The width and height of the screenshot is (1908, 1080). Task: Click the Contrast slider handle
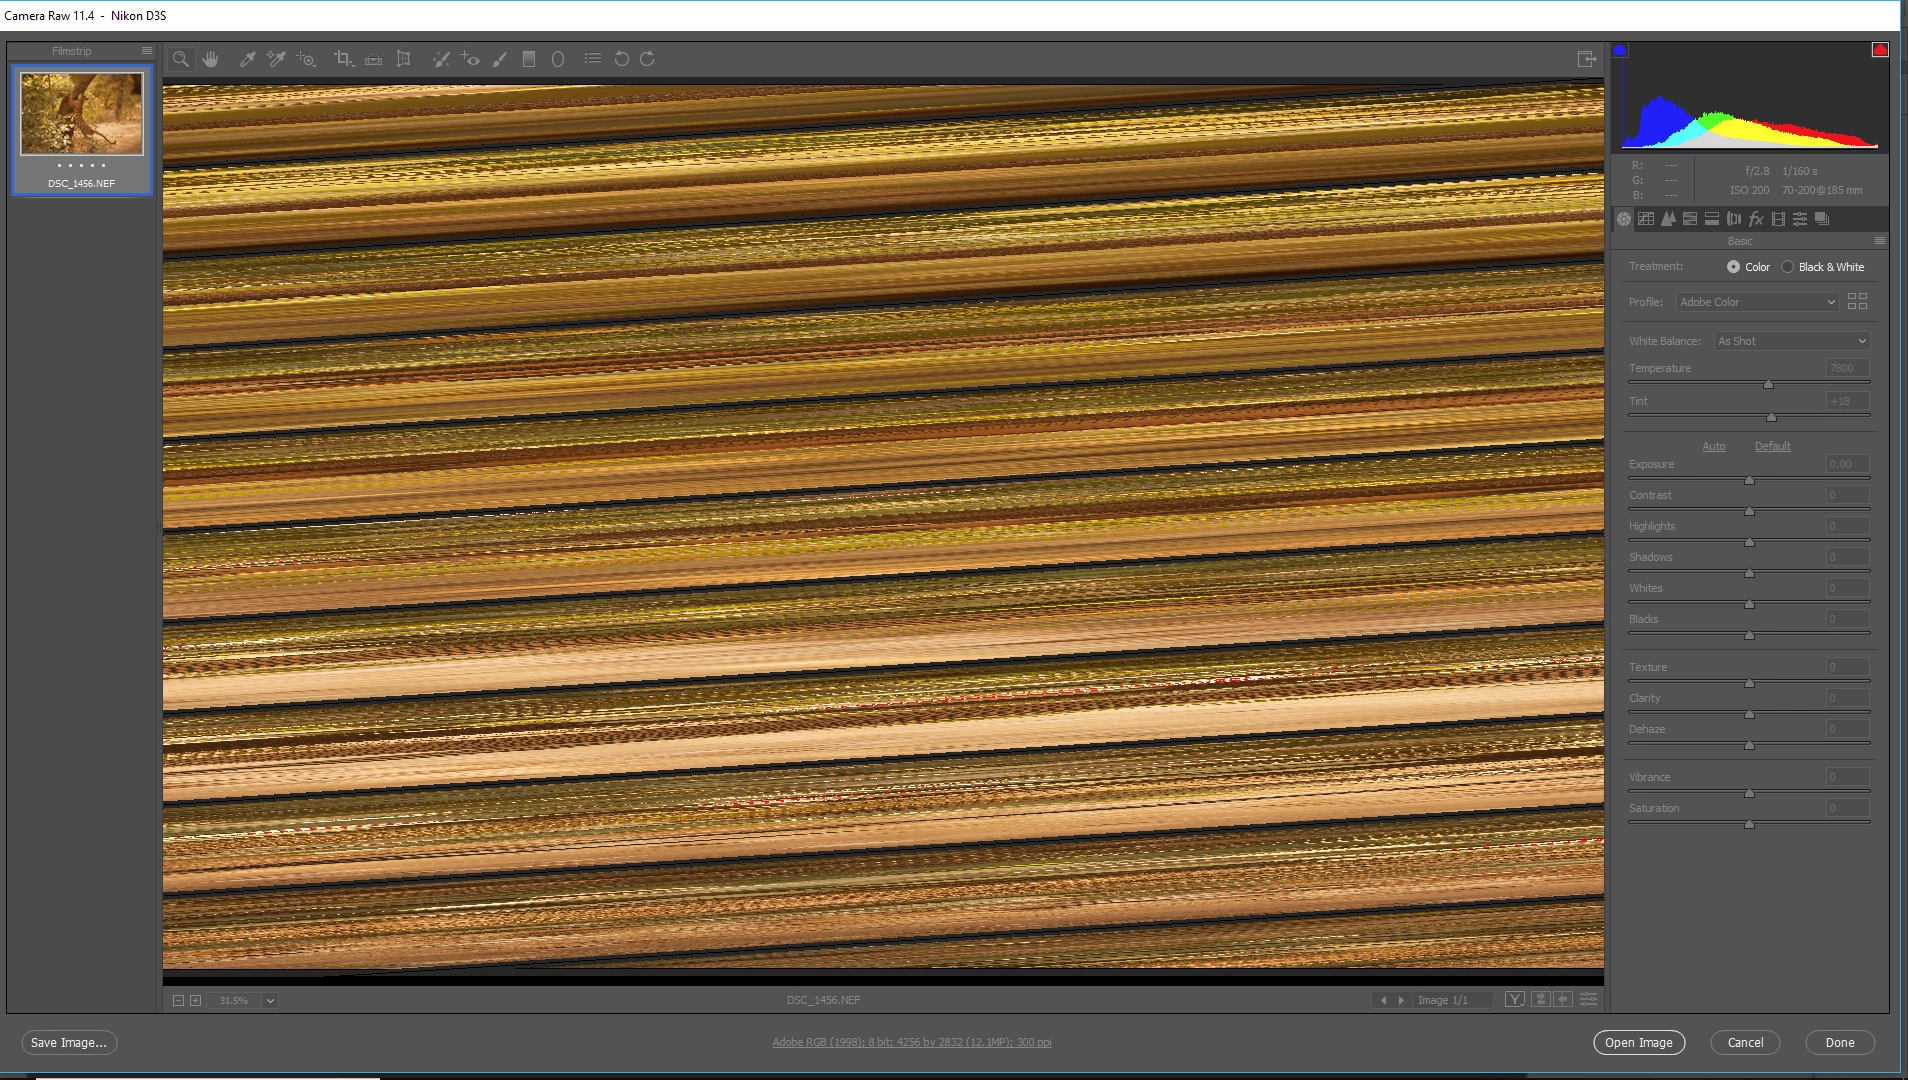click(1749, 511)
